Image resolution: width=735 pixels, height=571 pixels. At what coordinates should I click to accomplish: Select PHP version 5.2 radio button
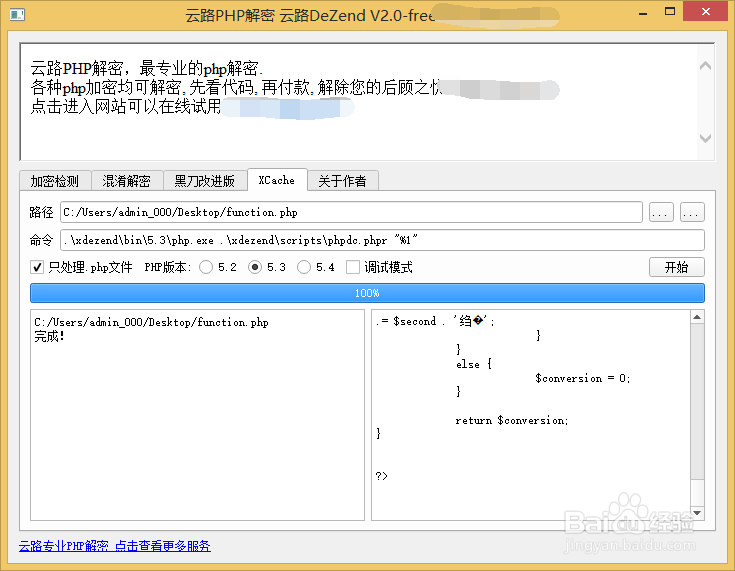(x=206, y=267)
